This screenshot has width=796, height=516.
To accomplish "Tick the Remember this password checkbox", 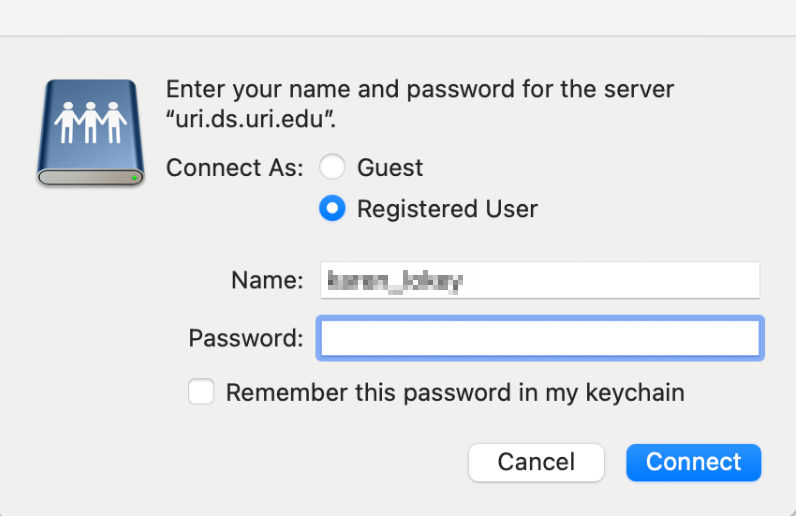I will click(x=201, y=392).
